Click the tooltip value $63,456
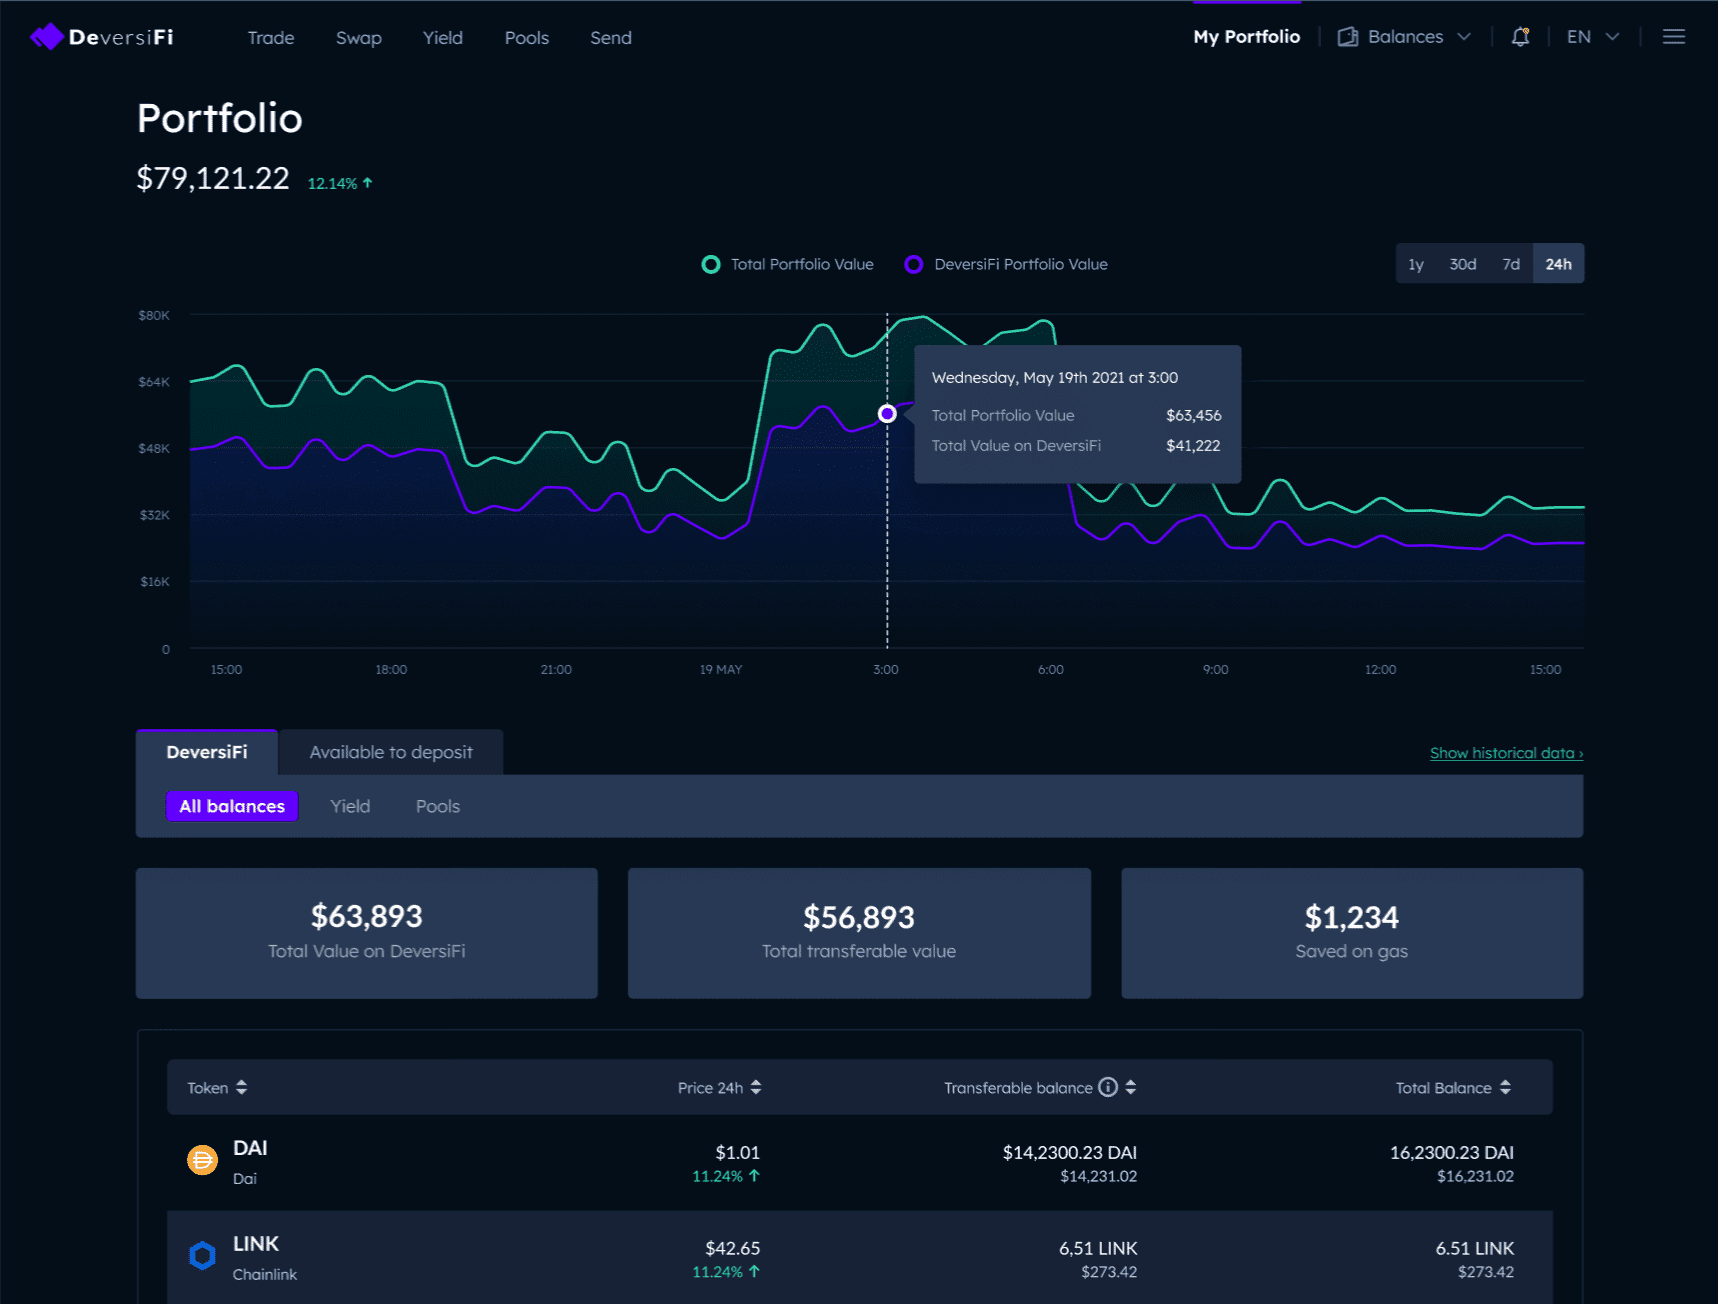1718x1304 pixels. pyautogui.click(x=1194, y=415)
